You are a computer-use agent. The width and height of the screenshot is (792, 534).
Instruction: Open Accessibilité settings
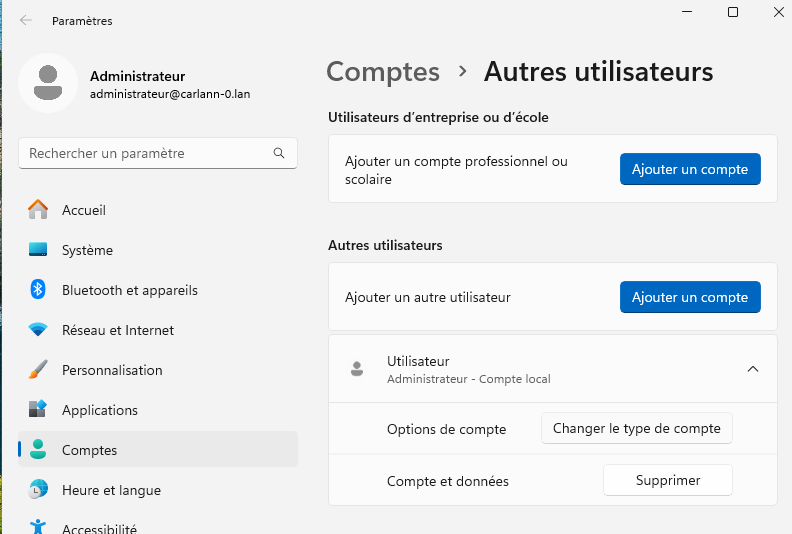pyautogui.click(x=158, y=525)
